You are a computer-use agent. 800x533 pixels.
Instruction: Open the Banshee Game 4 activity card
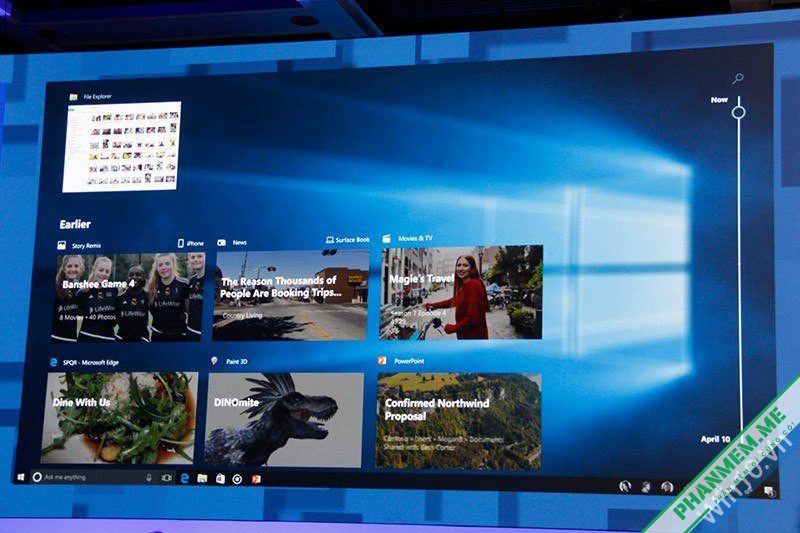128,297
